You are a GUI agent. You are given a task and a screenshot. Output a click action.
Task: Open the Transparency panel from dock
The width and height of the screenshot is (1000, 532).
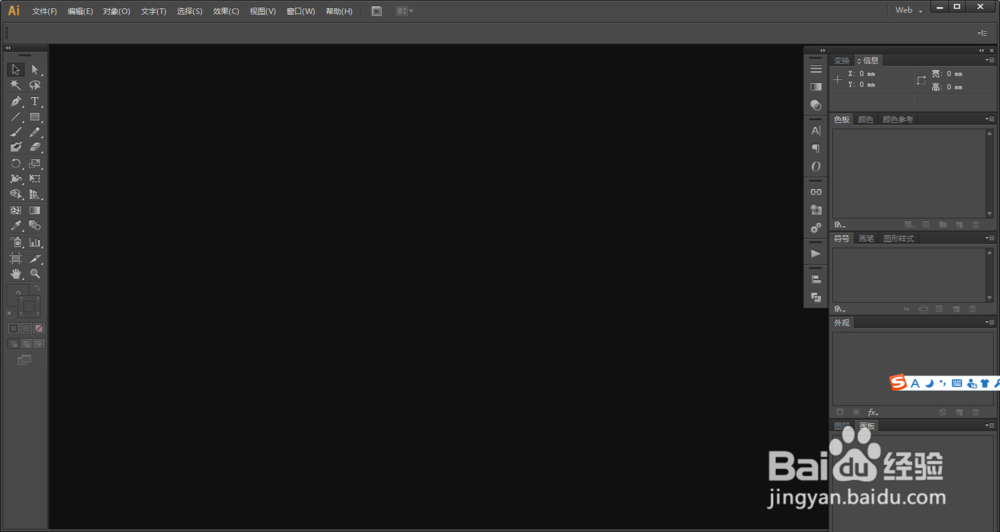(816, 105)
